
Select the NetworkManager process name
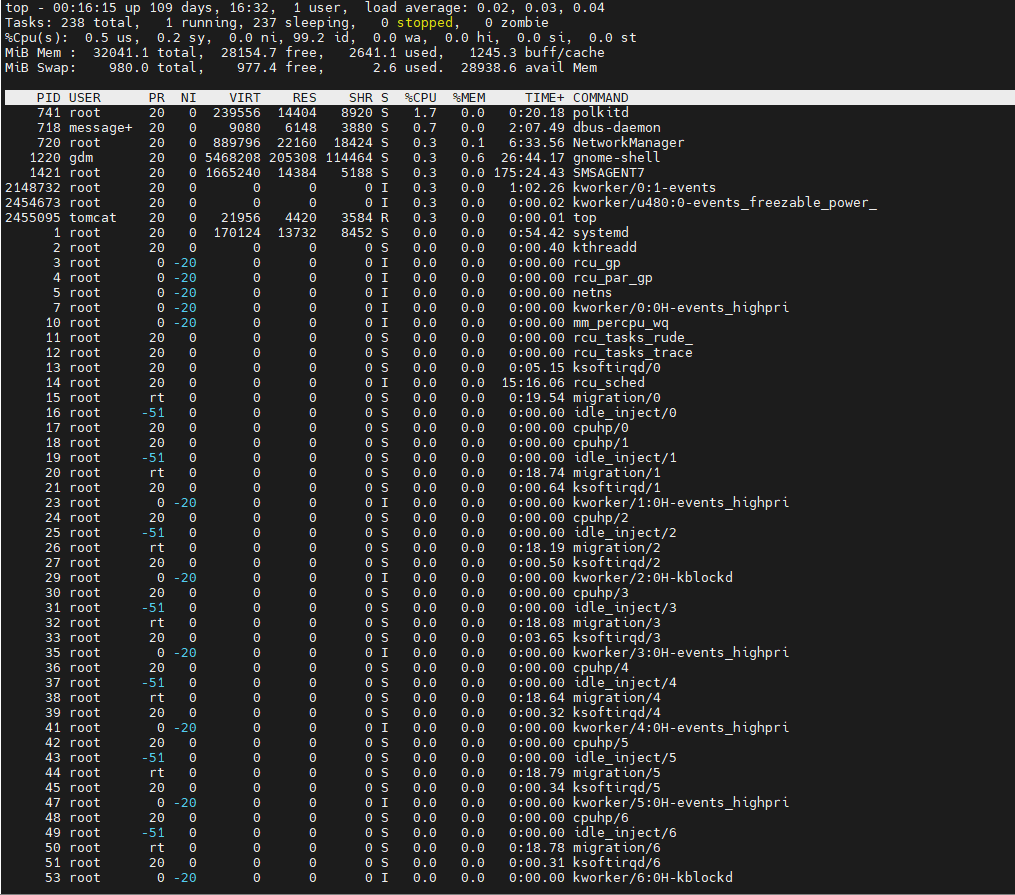click(x=629, y=142)
